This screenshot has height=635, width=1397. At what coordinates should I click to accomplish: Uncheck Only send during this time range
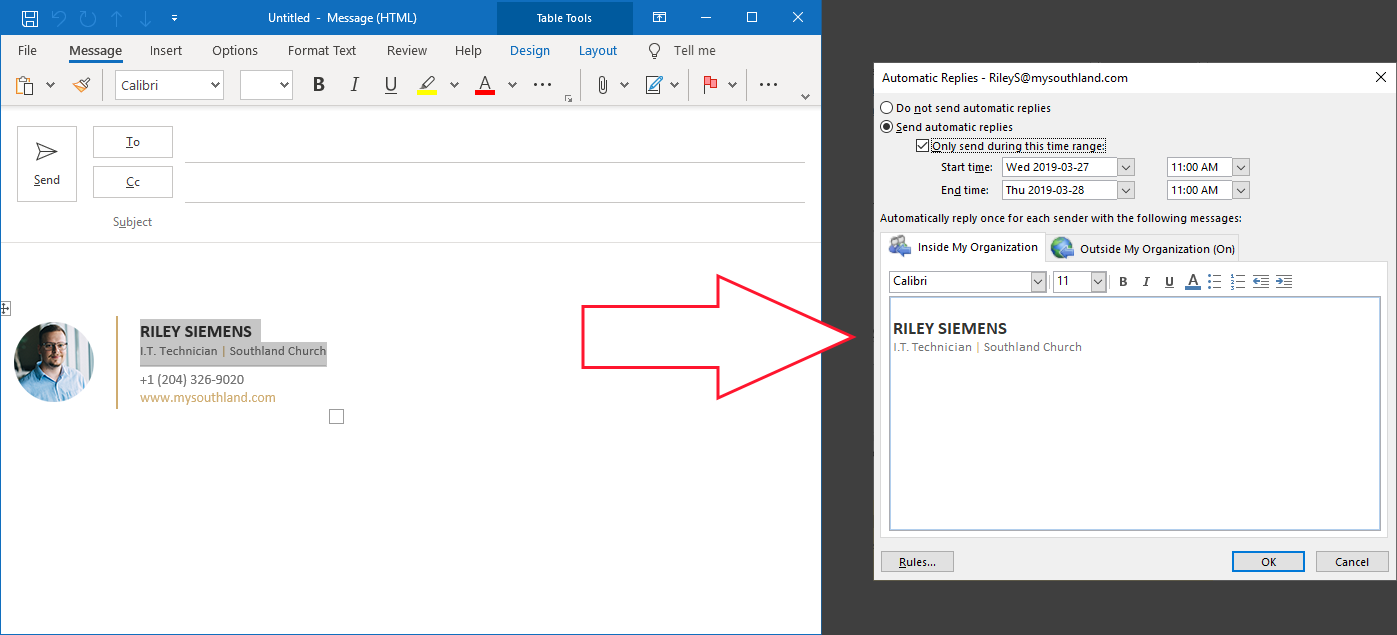922,146
